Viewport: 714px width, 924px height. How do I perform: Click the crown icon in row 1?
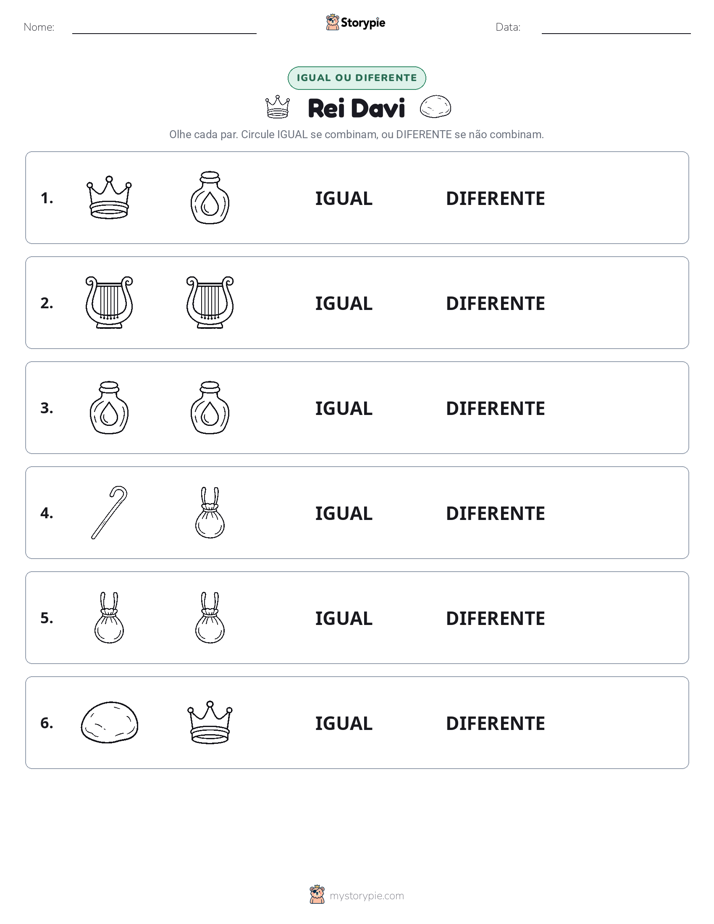point(109,197)
